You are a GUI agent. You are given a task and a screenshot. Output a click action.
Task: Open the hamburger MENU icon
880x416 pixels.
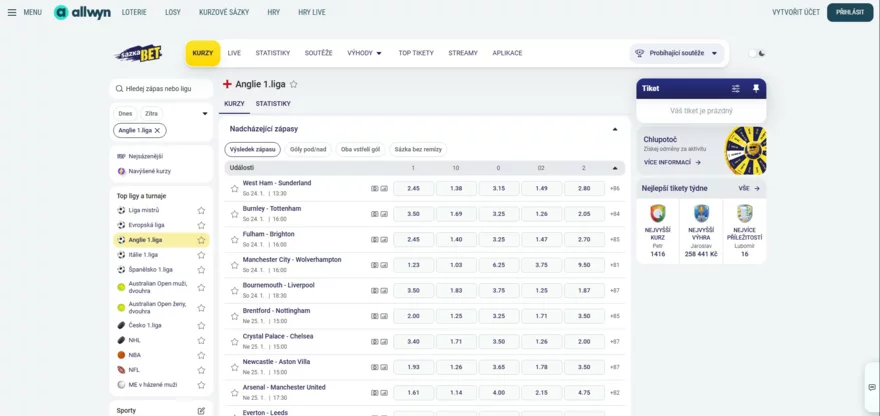point(12,12)
